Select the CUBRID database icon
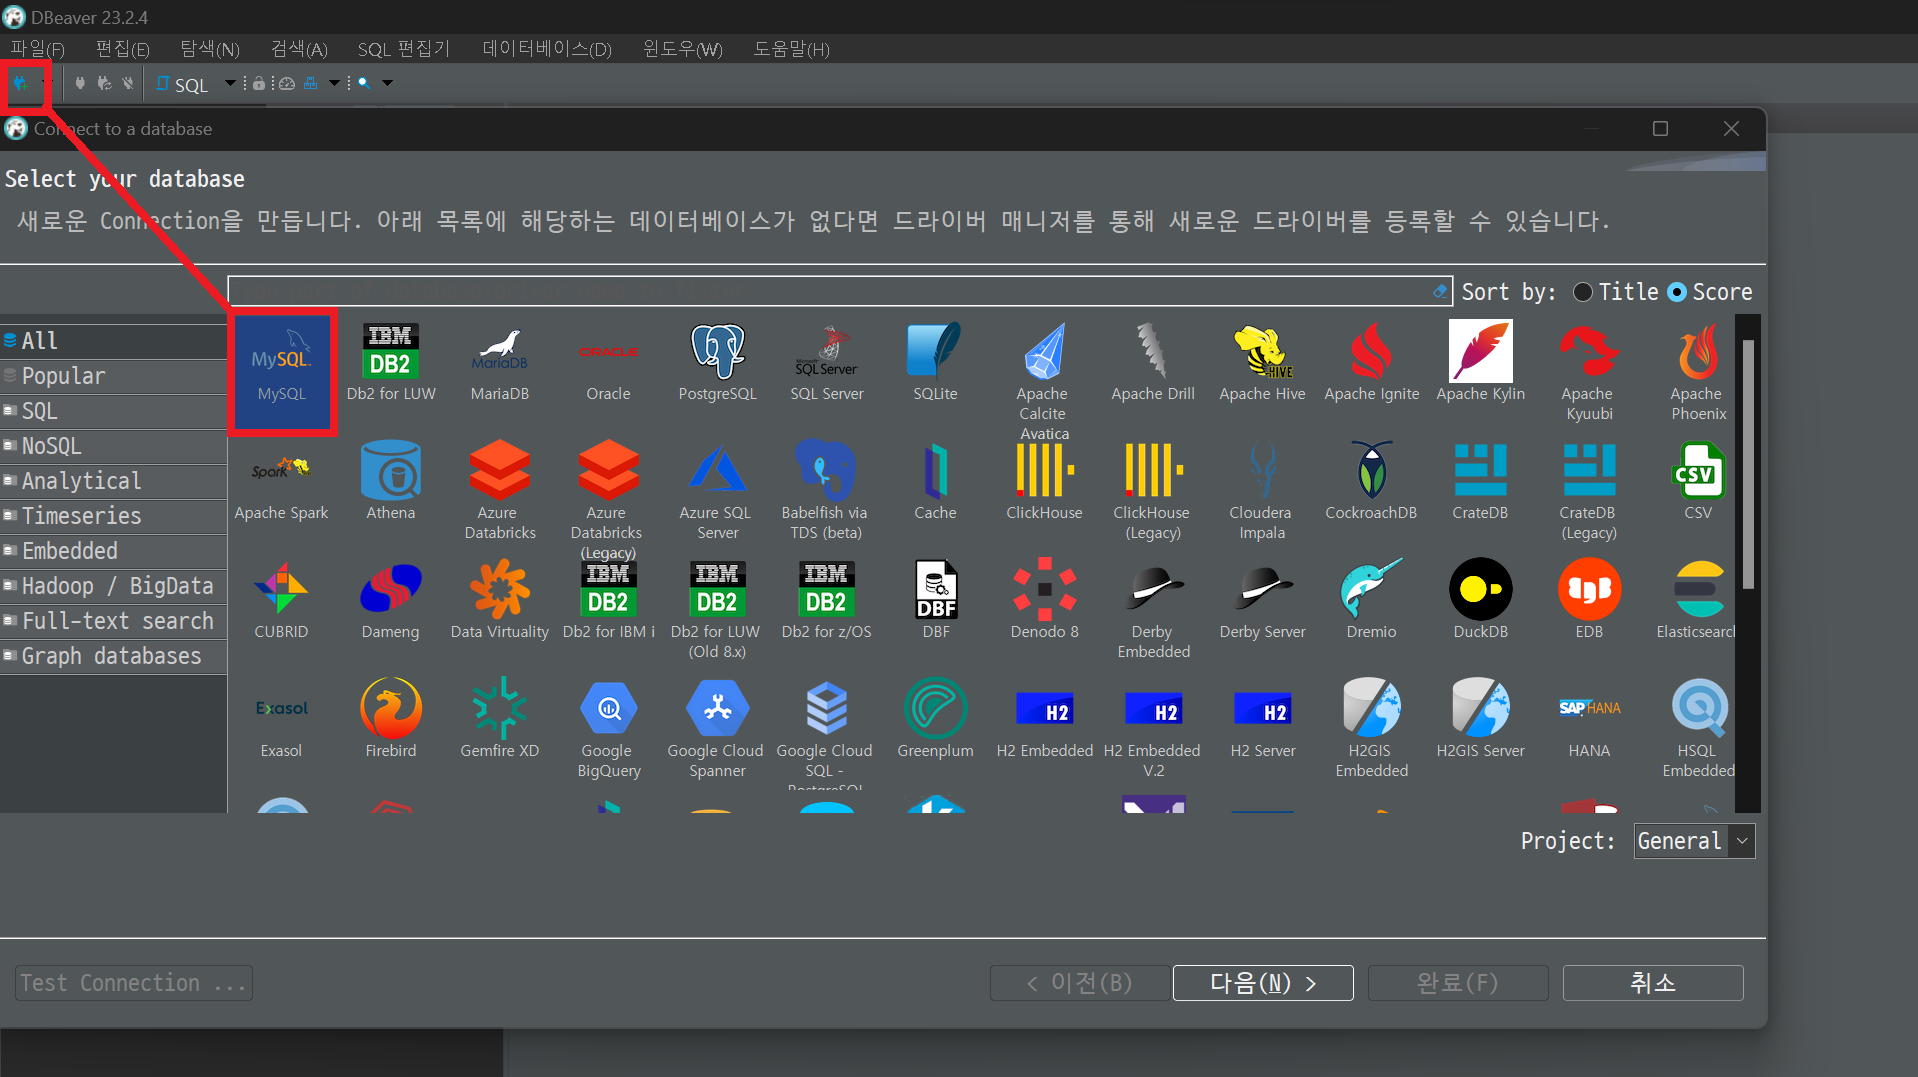The height and width of the screenshot is (1077, 1918). tap(281, 600)
